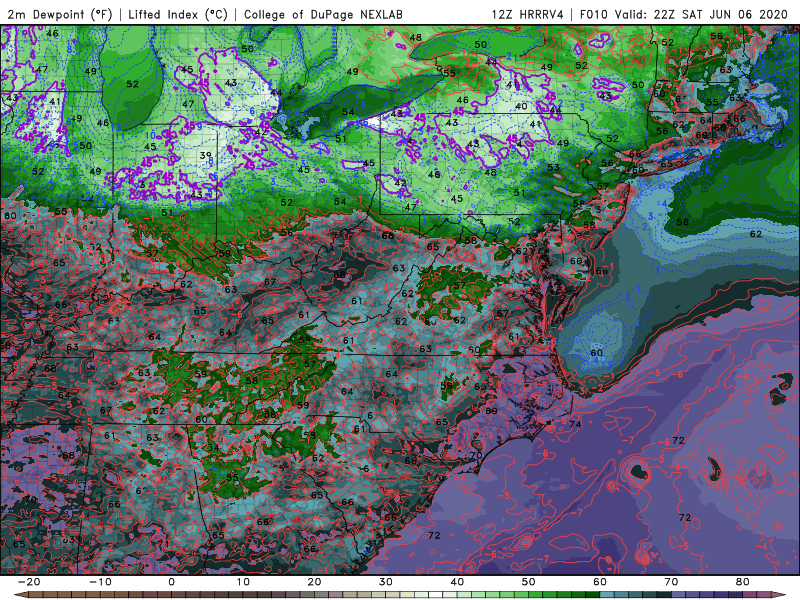Click the "39" dewpoint value on the map
Image resolution: width=800 pixels, height=600 pixels.
click(206, 155)
